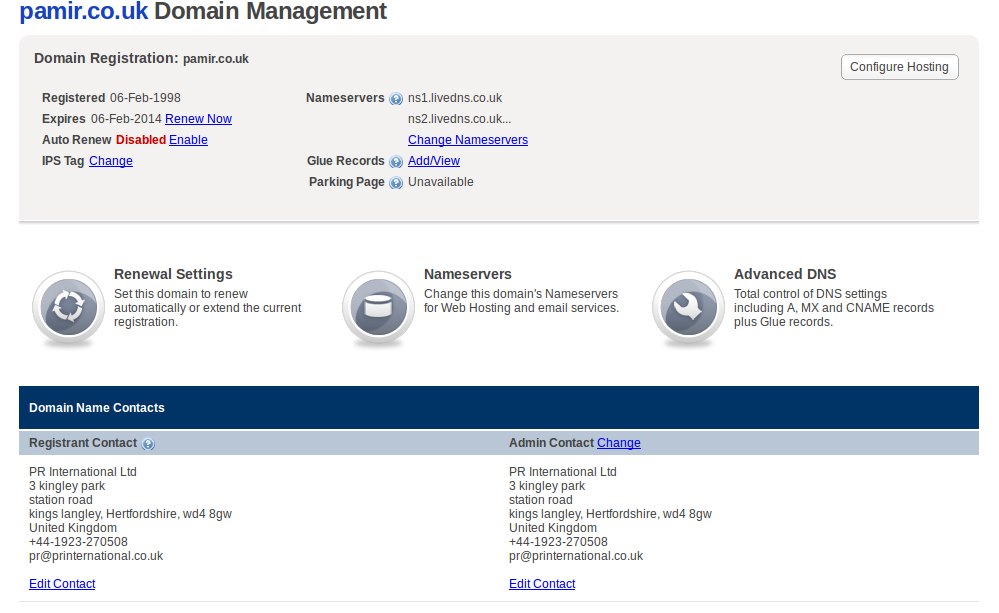Click the Renewal Settings circular arrows icon

tap(68, 308)
